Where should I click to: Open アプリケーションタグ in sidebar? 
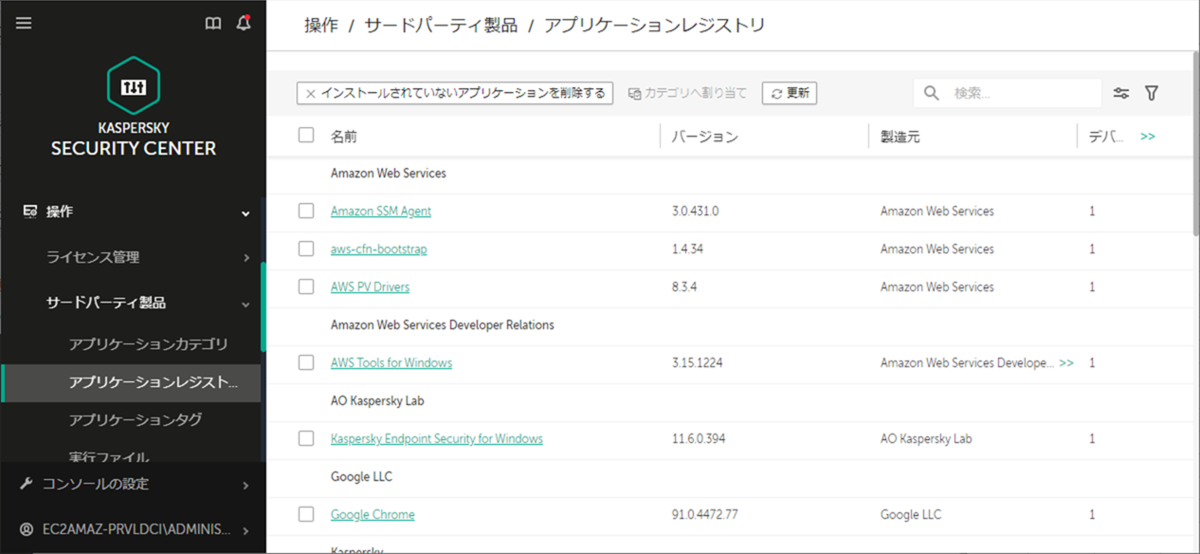coord(135,419)
